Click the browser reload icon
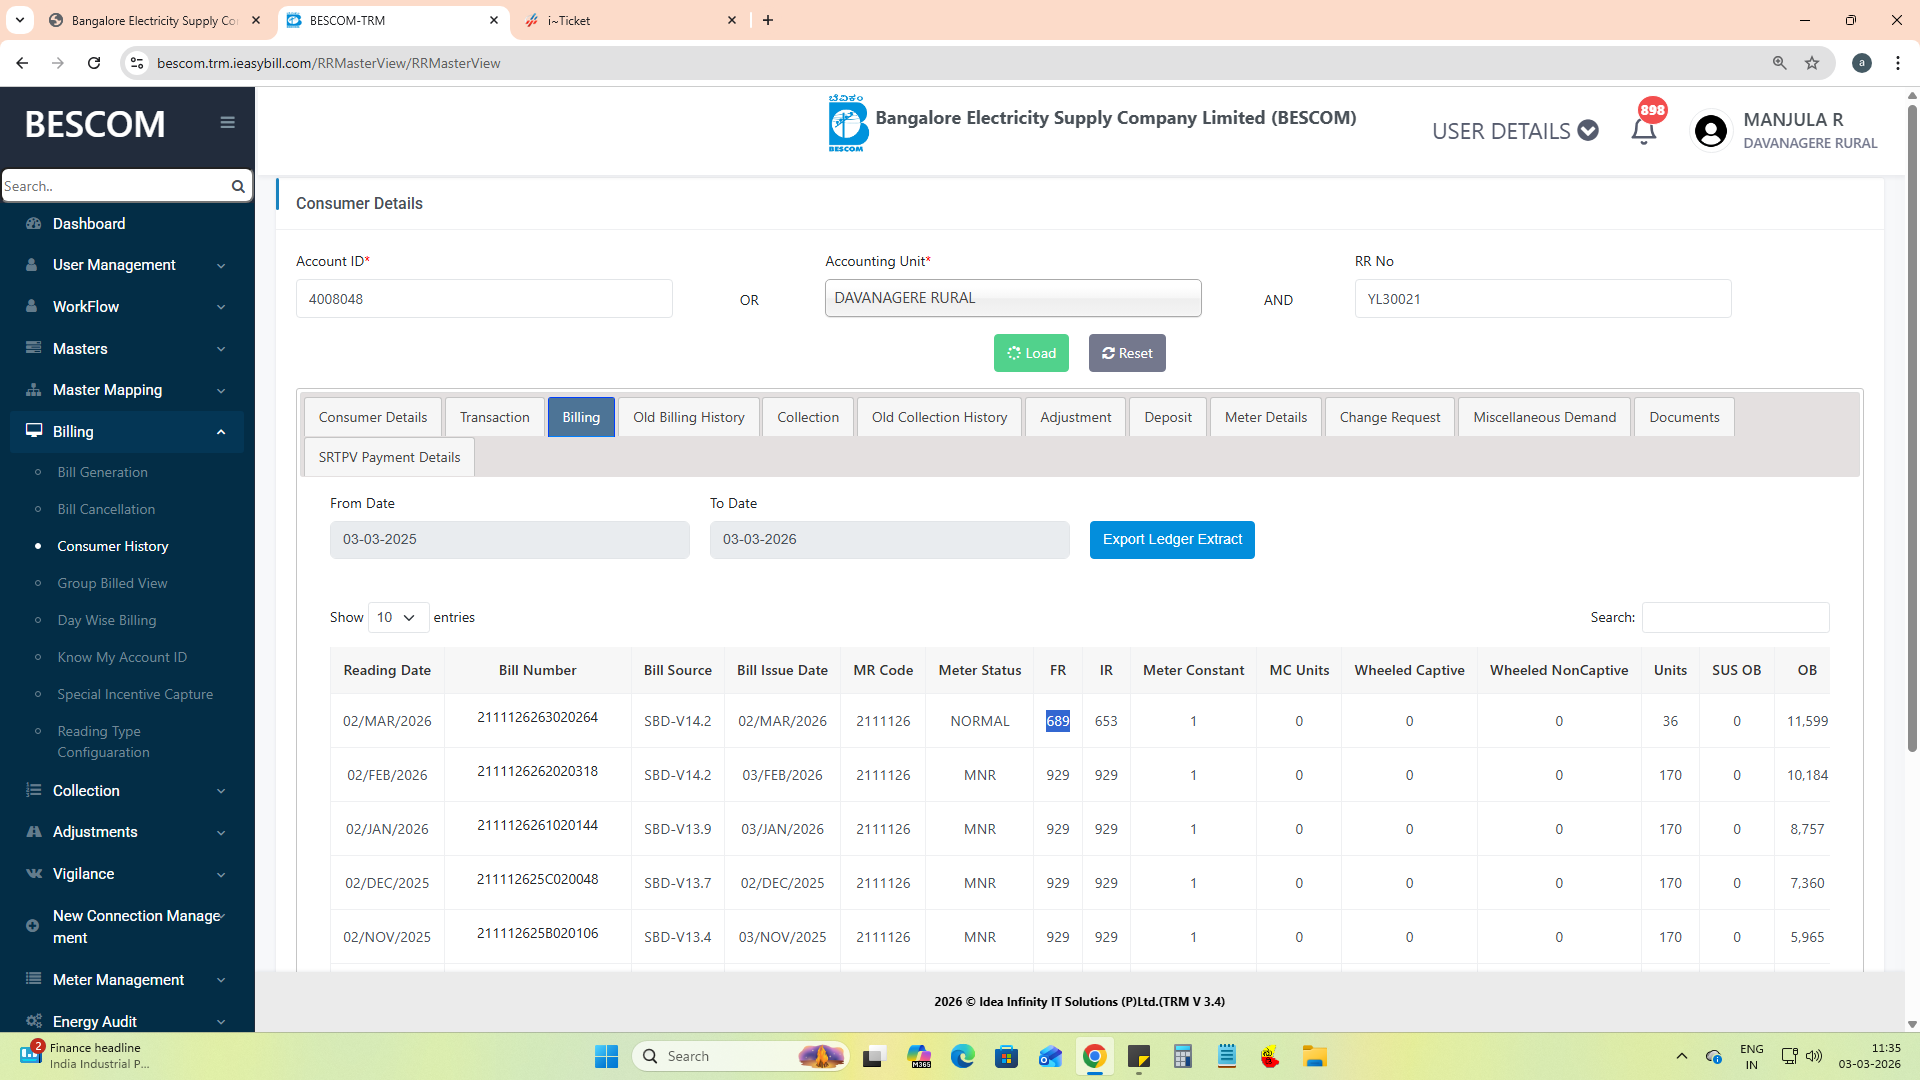1920x1080 pixels. 94,63
